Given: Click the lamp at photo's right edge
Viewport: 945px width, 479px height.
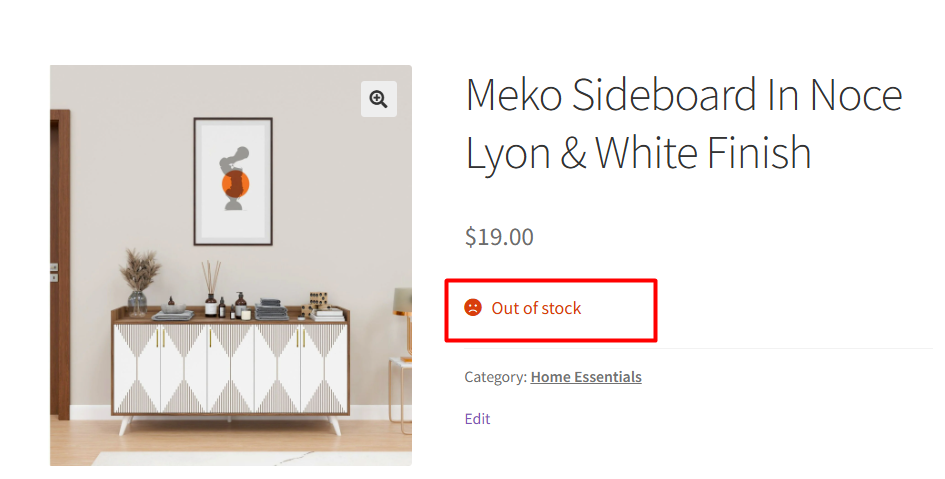Looking at the screenshot, I should tap(403, 303).
